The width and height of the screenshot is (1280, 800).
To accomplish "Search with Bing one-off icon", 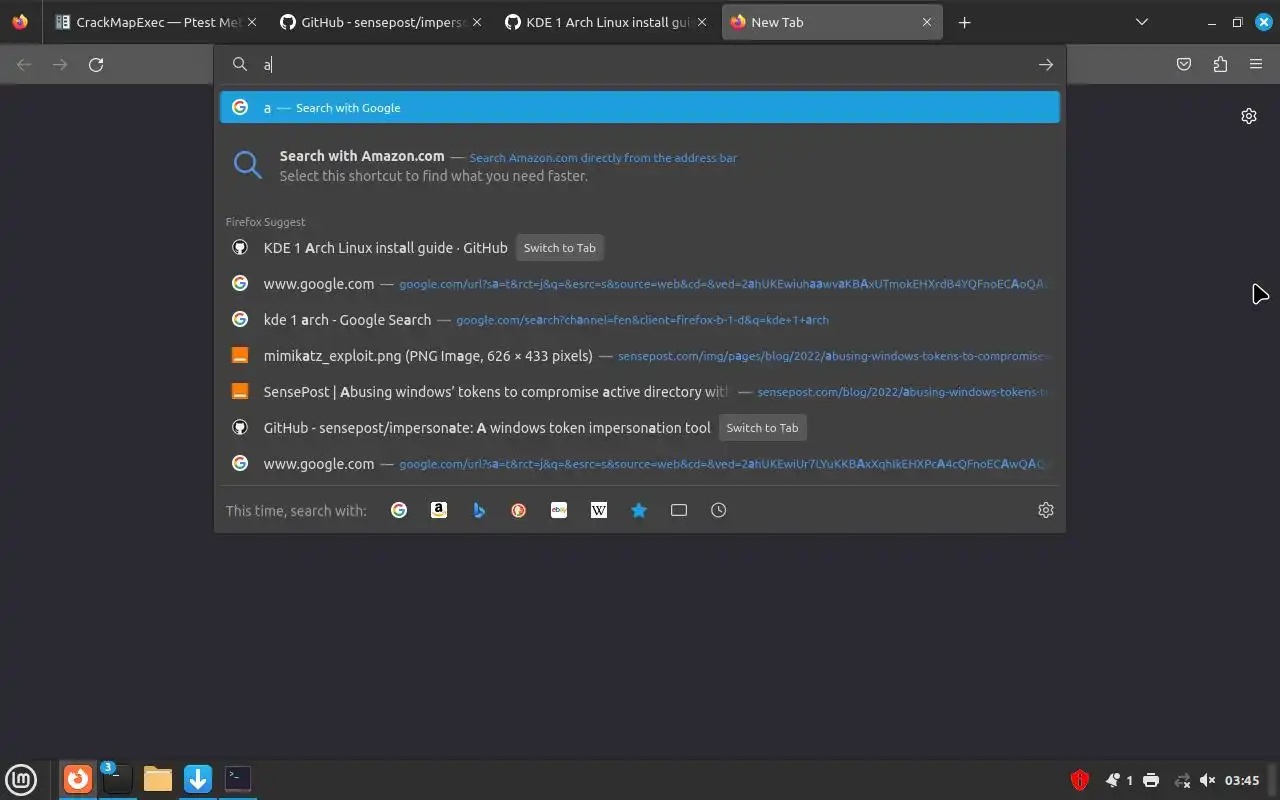I will click(x=479, y=510).
